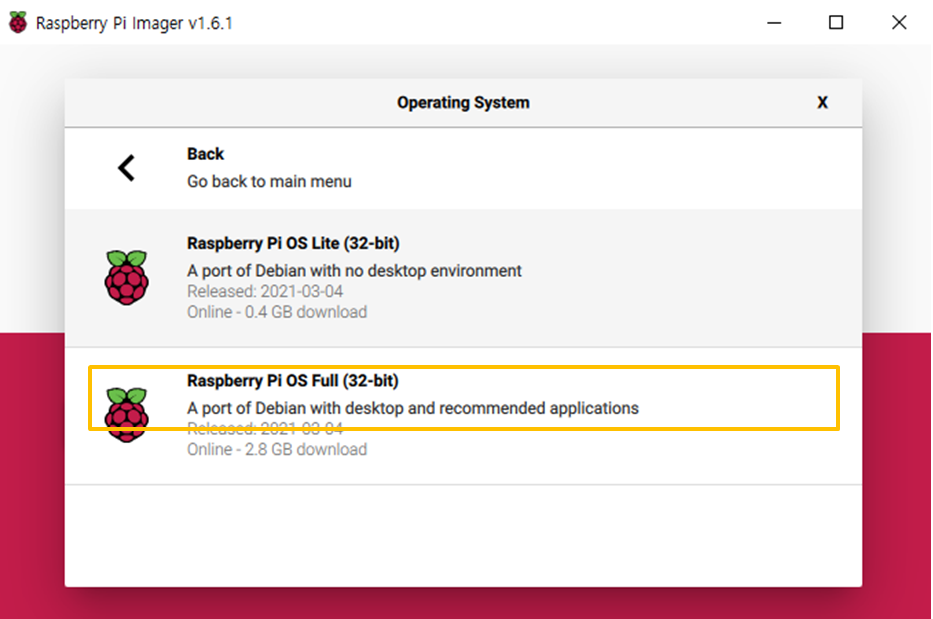
Task: Close the Operating System dialog with X
Action: (x=822, y=102)
